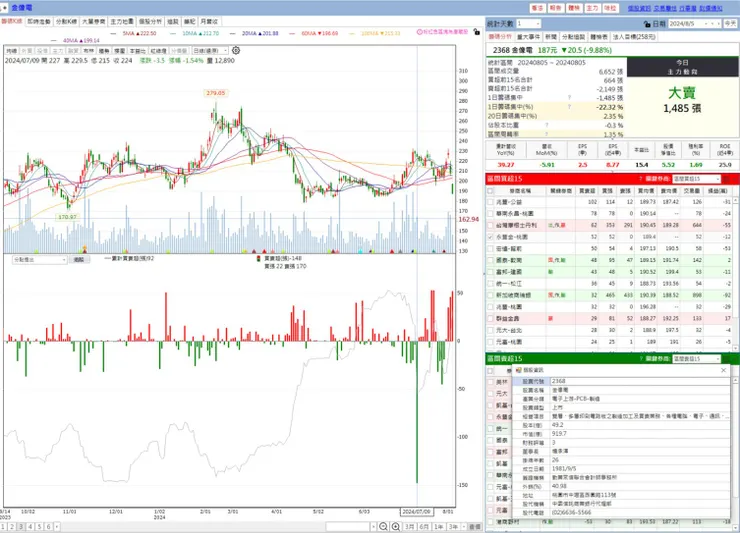Viewport: 740px width, 533px height.
Task: Tick the 台灣摩根士丹利 broker checkbox
Action: click(x=491, y=225)
